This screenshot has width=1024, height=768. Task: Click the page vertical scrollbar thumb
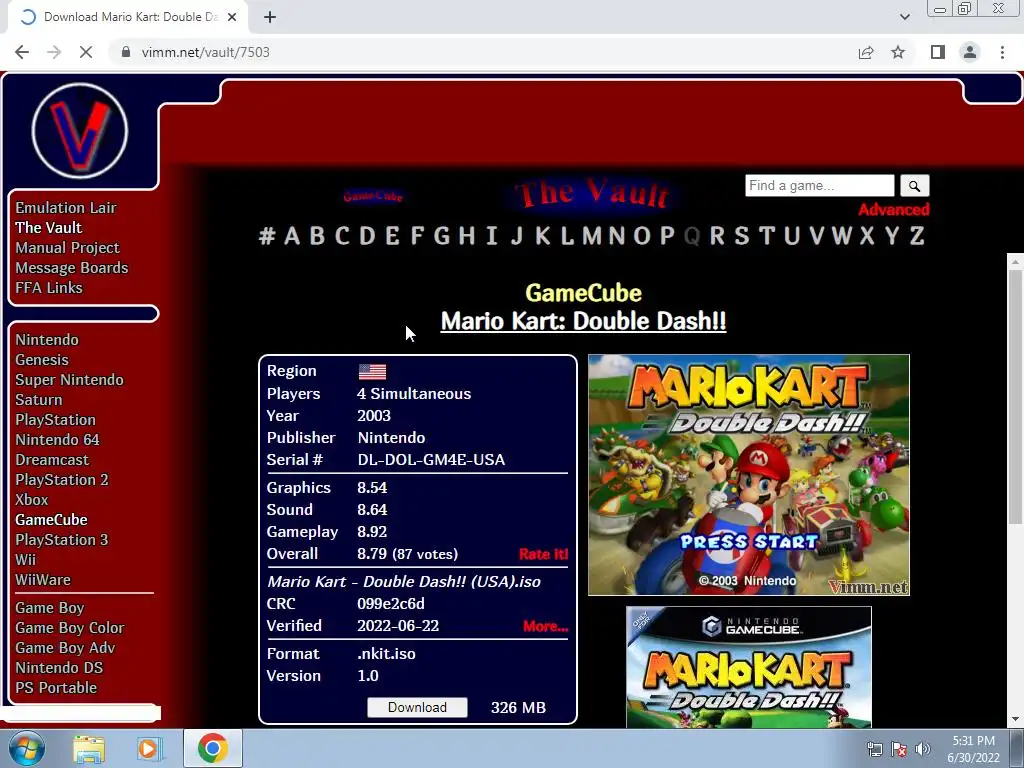coord(1015,396)
